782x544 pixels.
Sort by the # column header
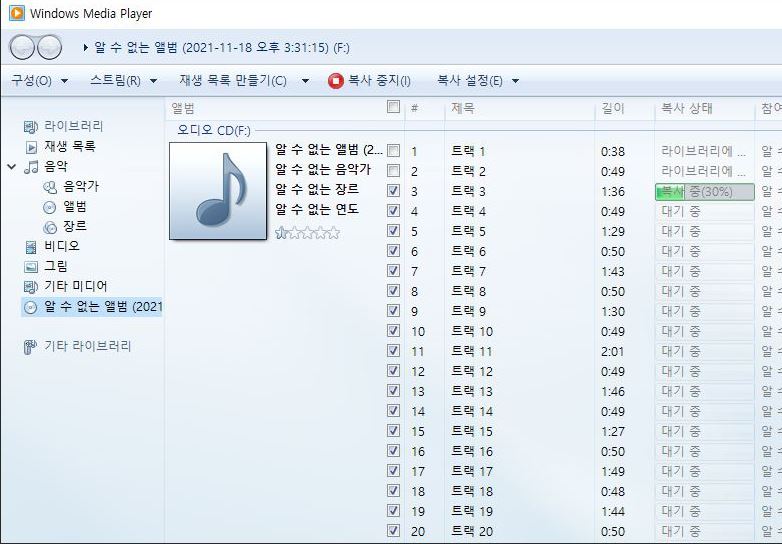[x=414, y=108]
